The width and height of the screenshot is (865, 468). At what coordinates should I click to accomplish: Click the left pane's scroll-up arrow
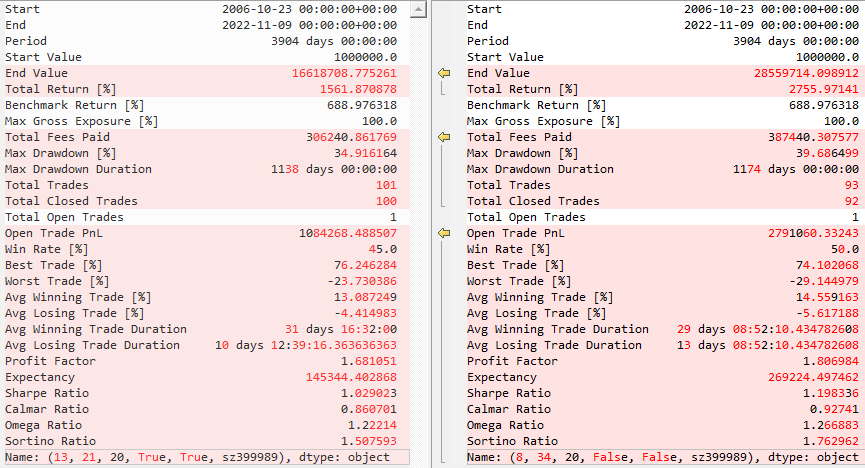pyautogui.click(x=419, y=9)
